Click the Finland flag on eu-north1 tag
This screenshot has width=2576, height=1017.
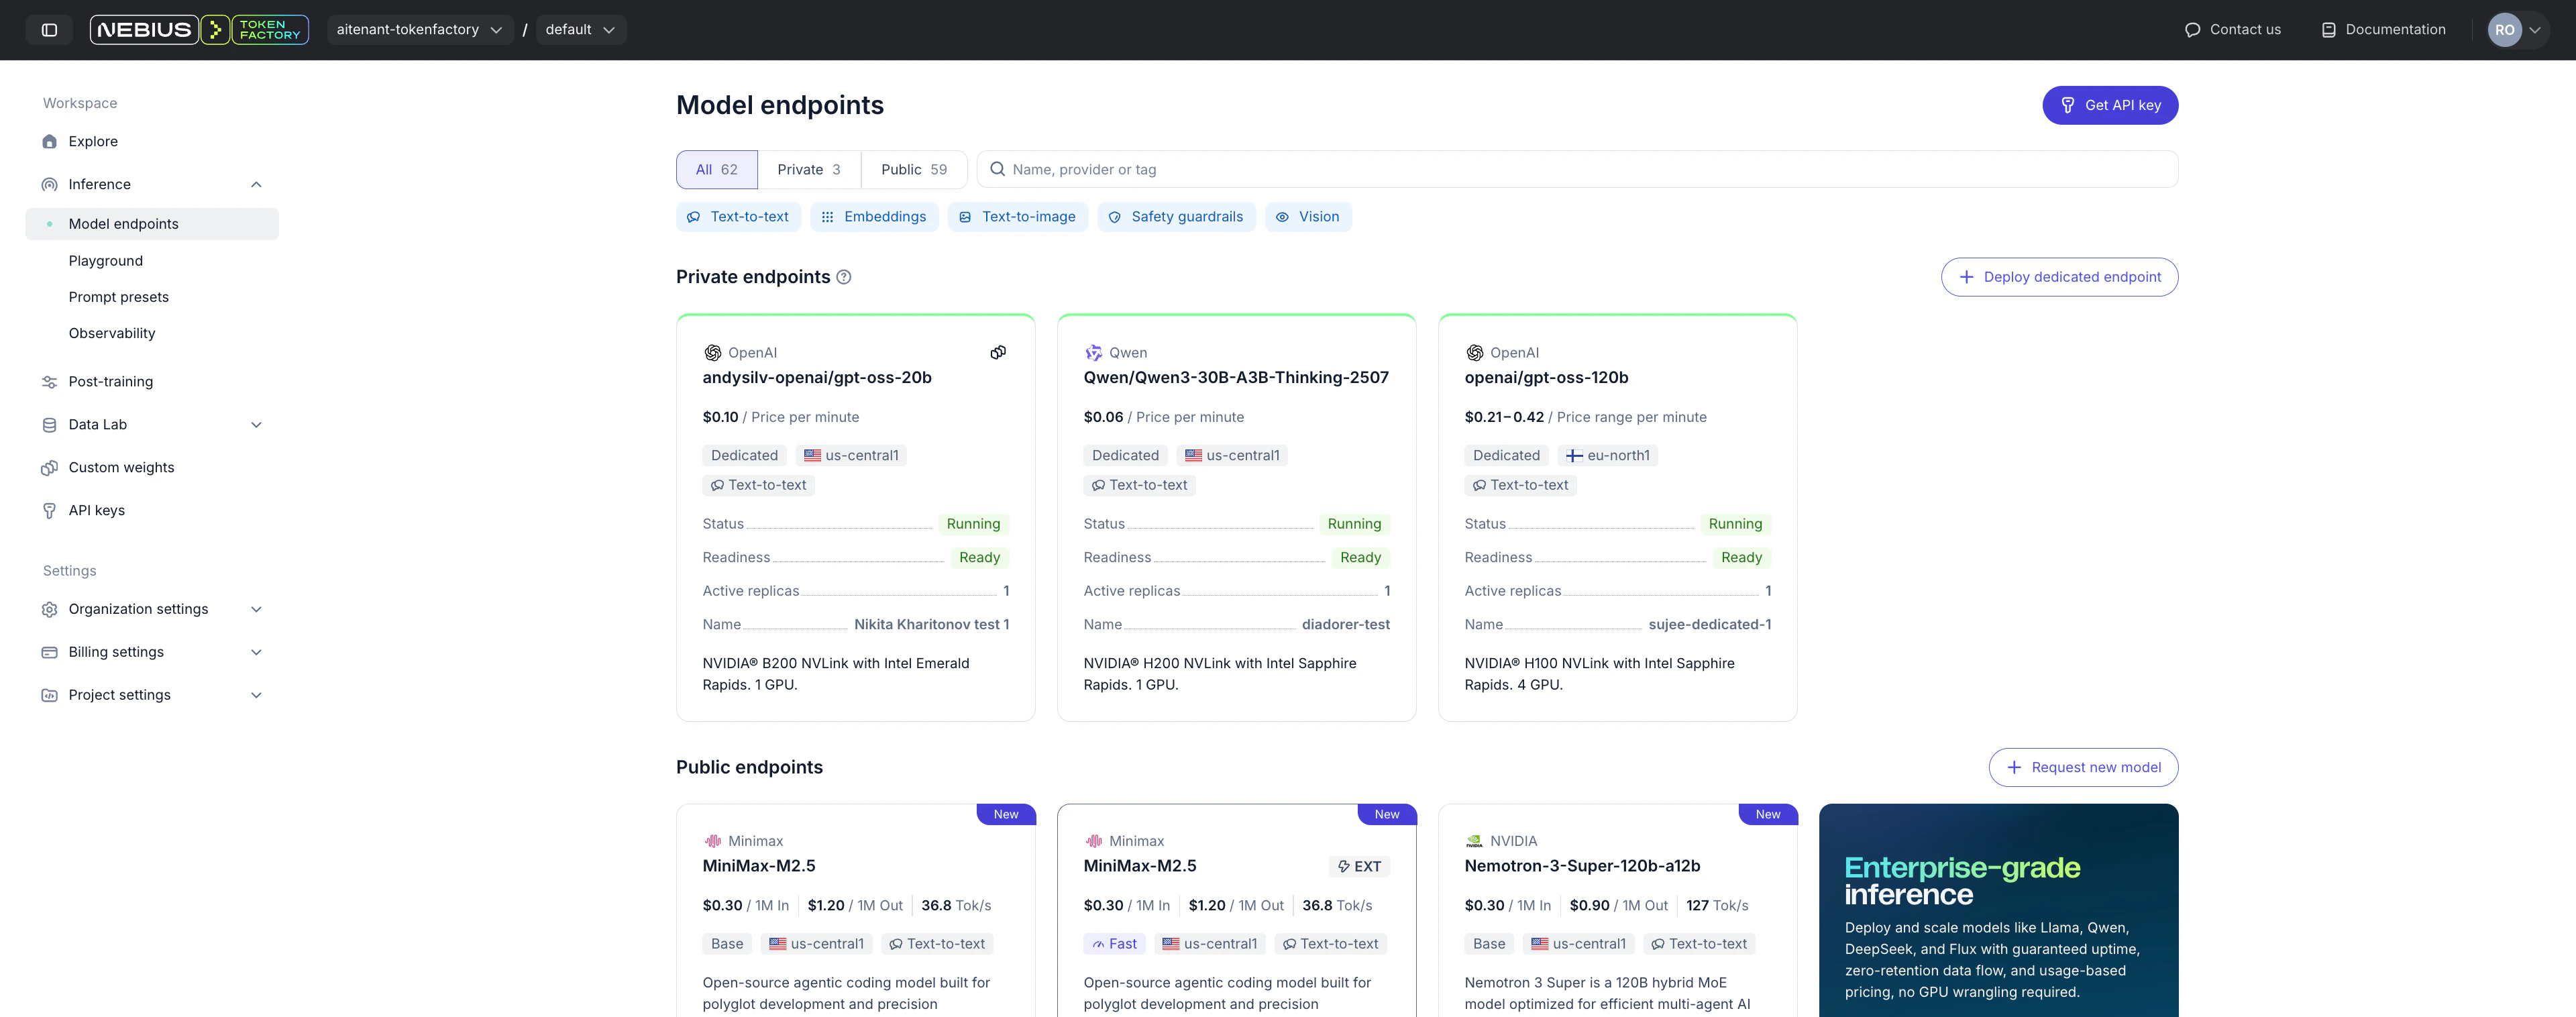coord(1574,456)
